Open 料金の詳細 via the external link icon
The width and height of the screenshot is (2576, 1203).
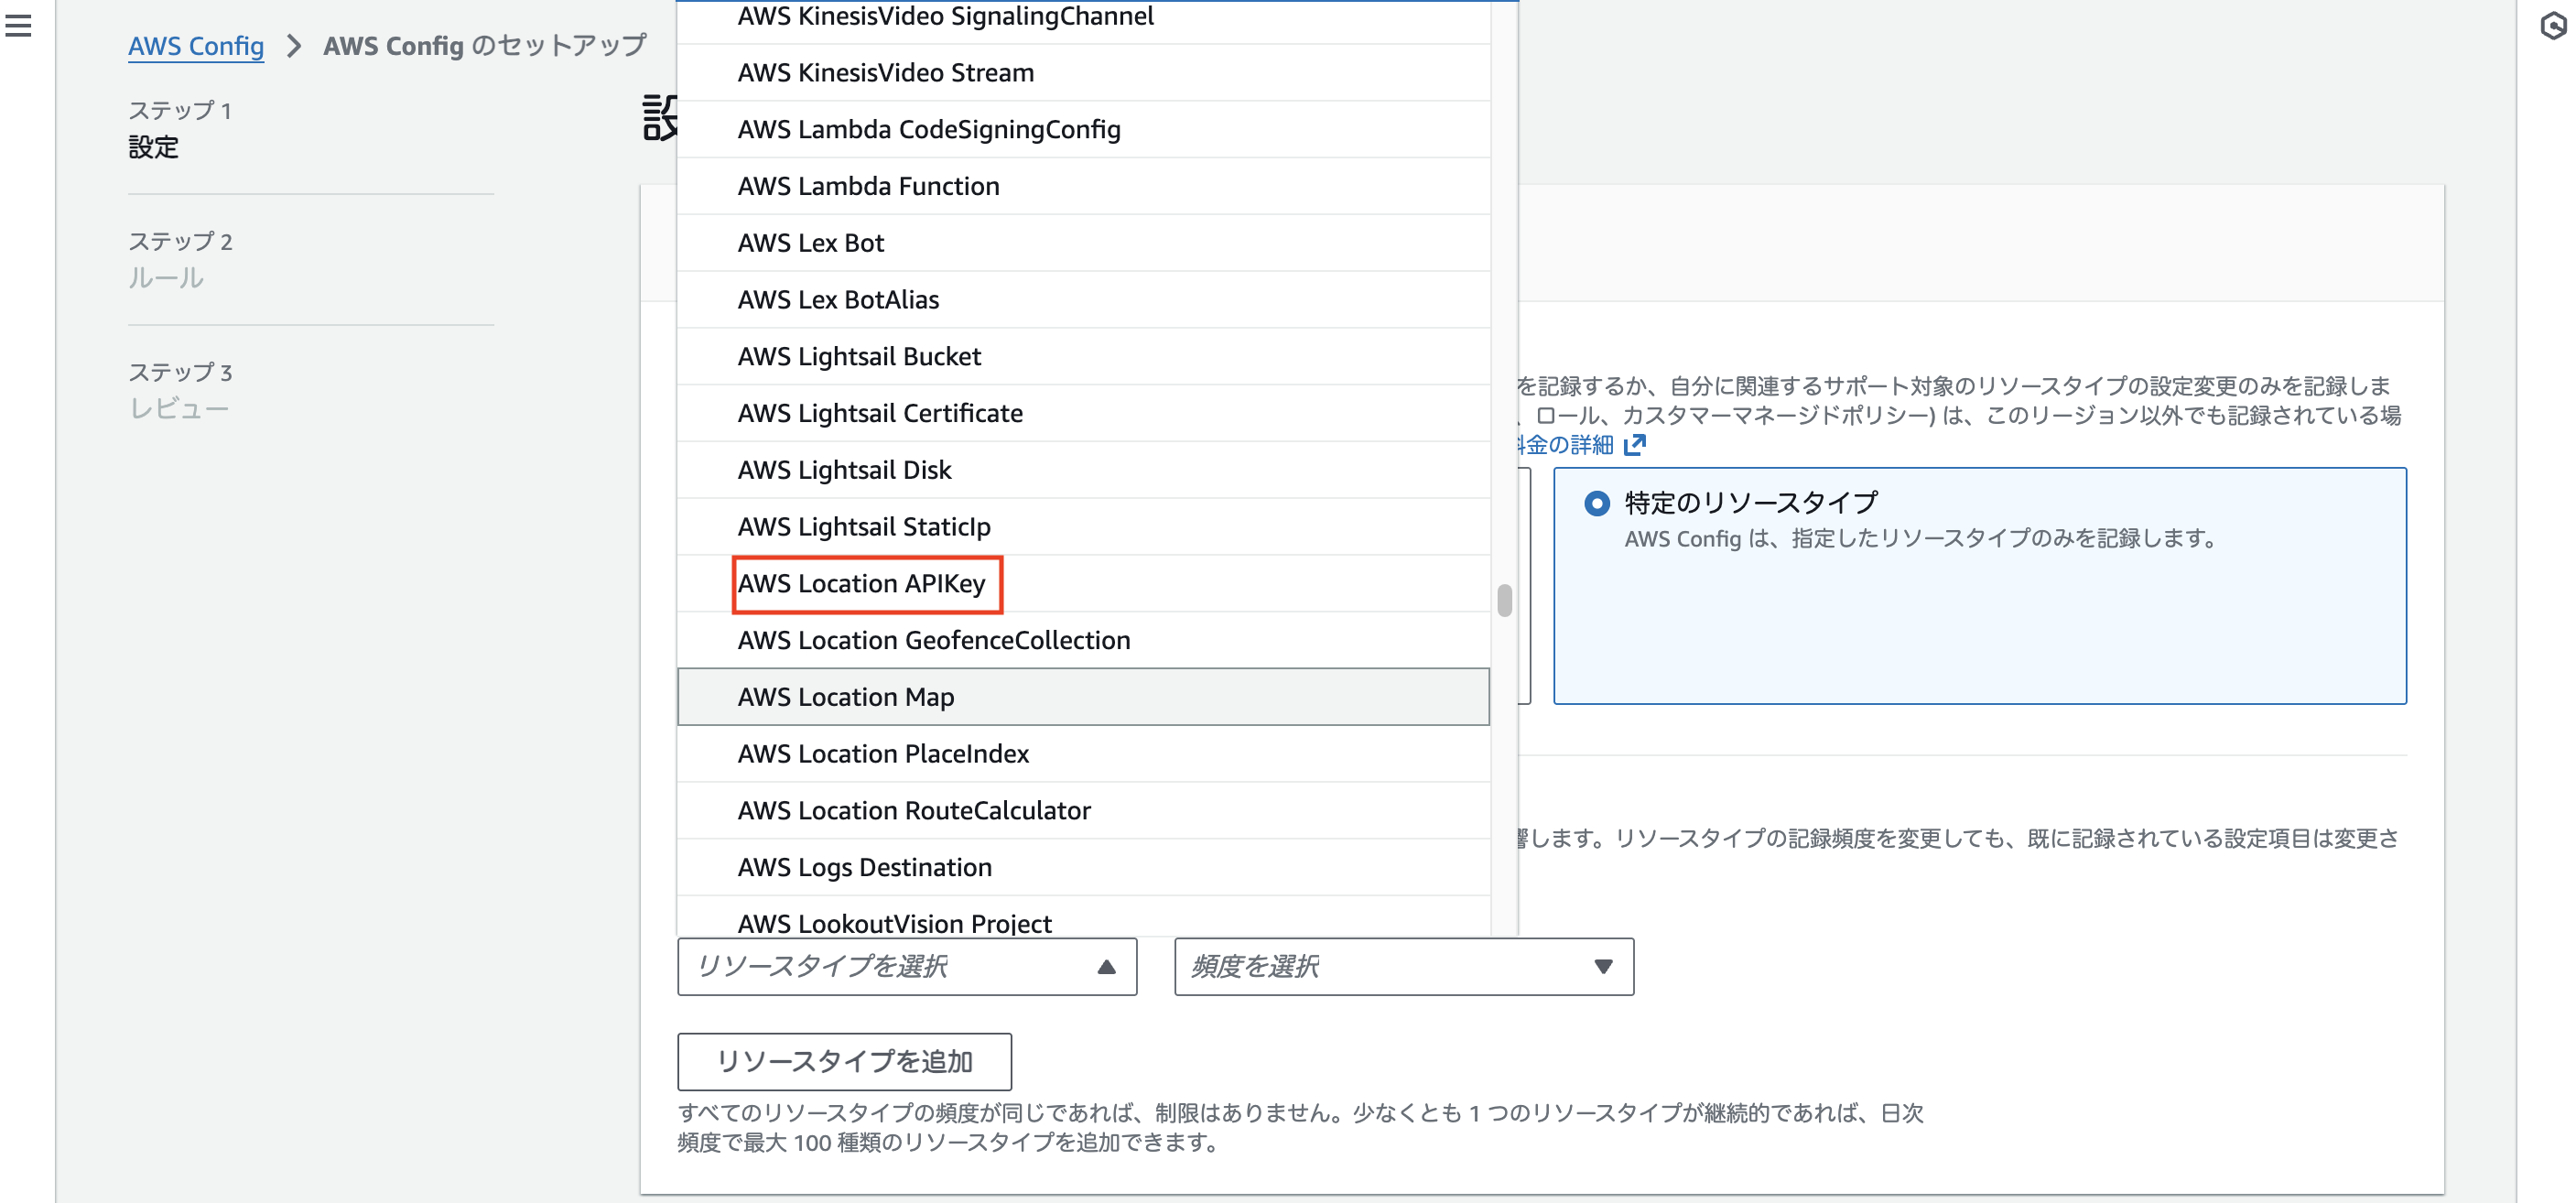point(1636,444)
